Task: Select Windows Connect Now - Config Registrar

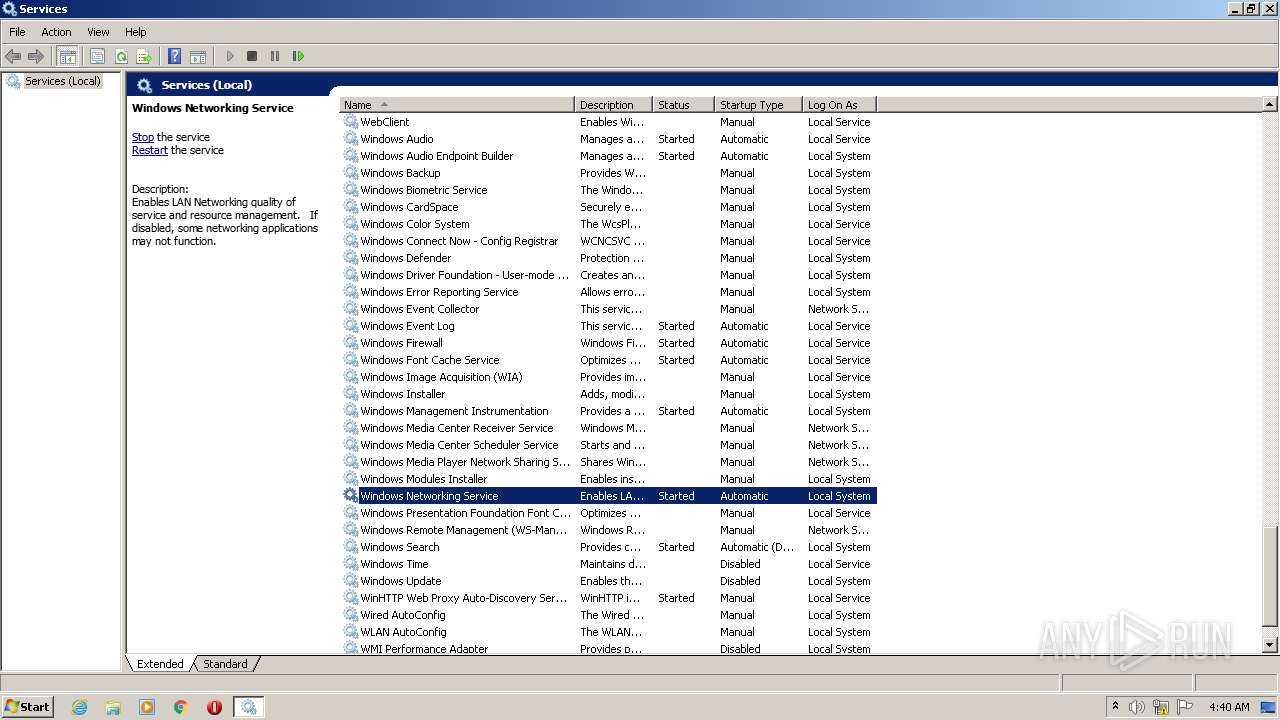Action: click(x=608, y=241)
